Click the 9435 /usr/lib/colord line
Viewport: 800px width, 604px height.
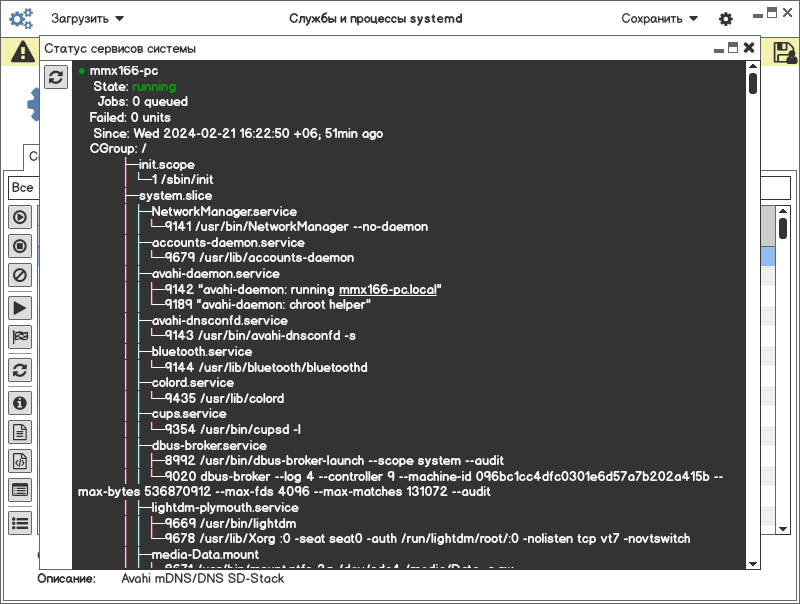(224, 398)
